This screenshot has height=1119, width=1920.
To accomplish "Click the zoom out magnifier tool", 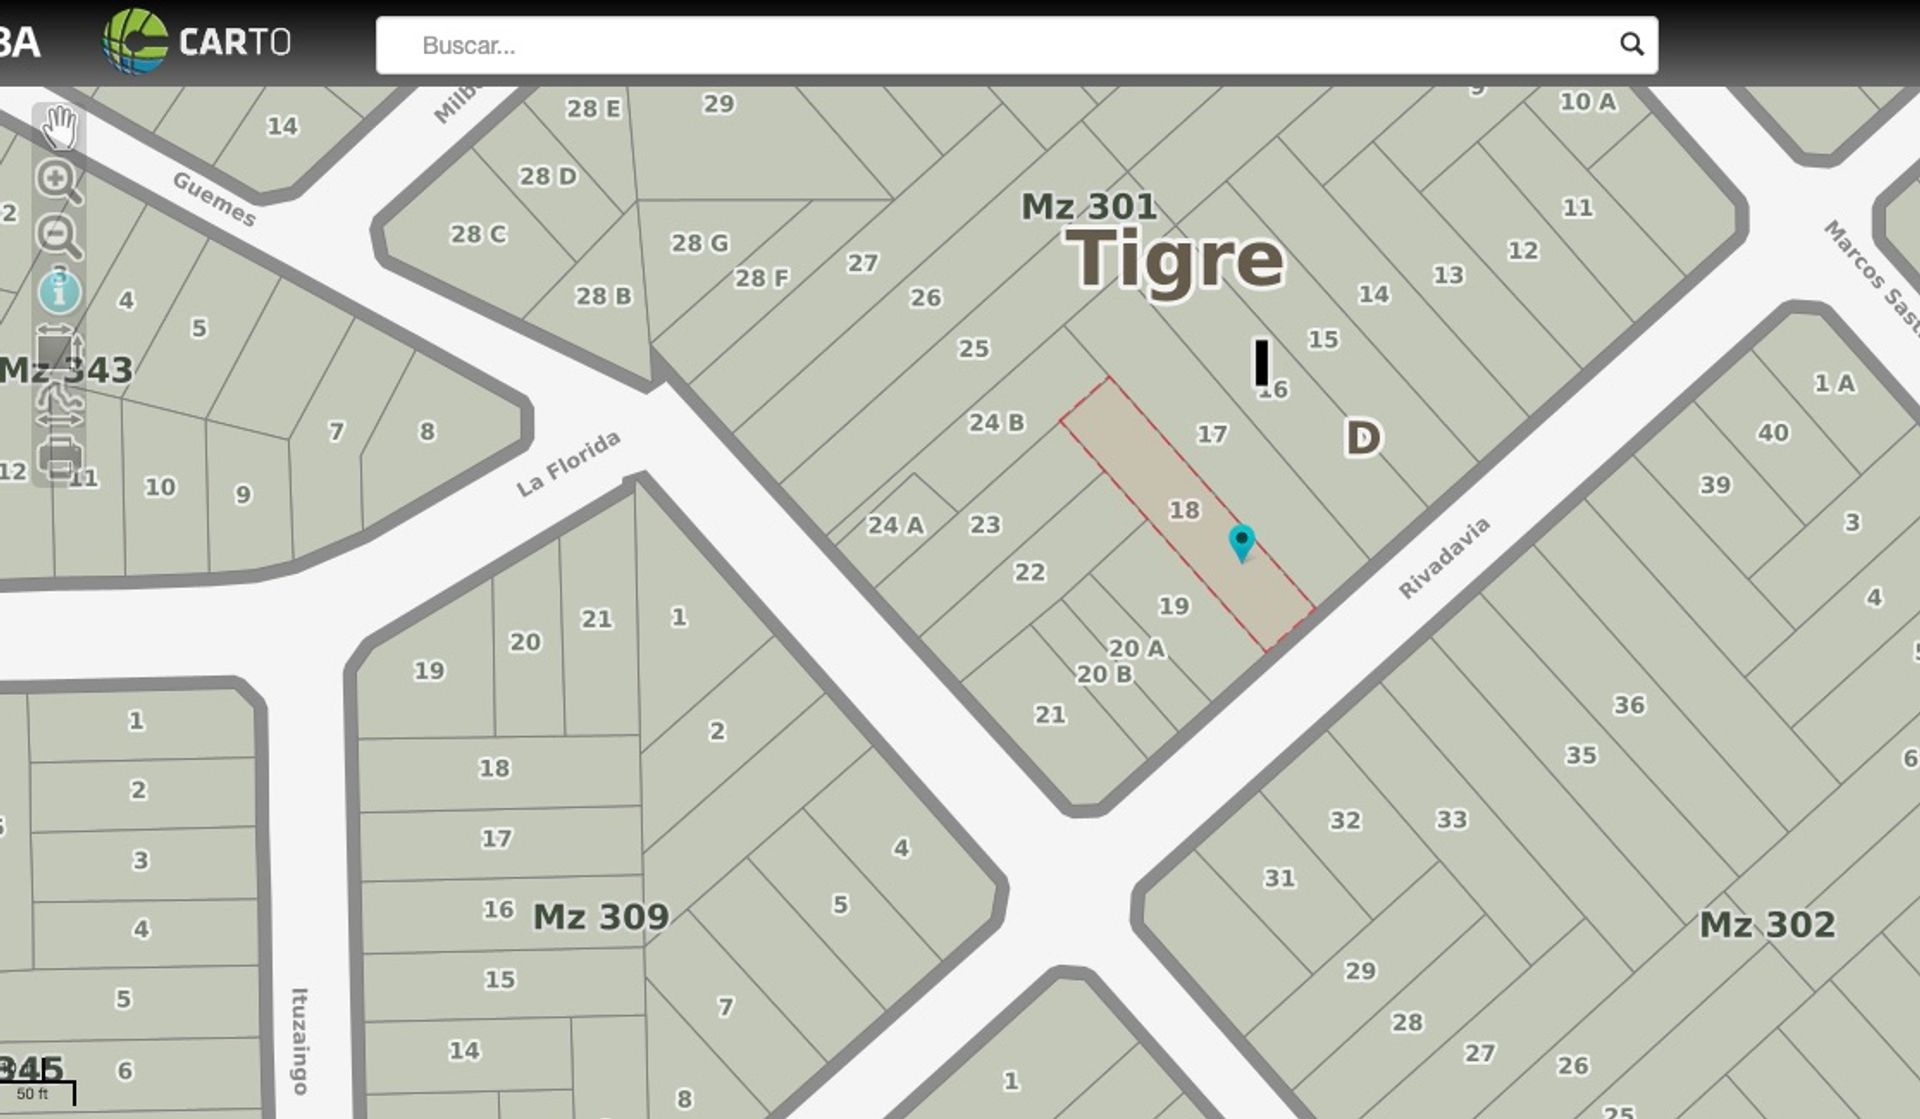I will 59,237.
